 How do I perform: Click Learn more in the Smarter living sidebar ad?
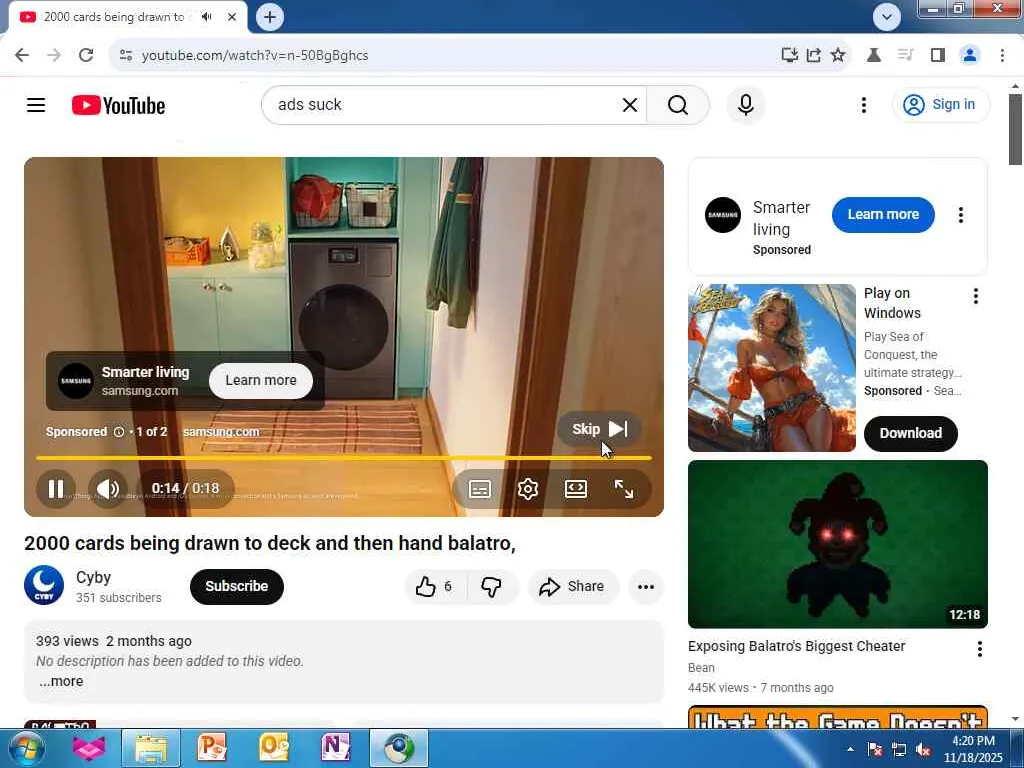[x=883, y=214]
